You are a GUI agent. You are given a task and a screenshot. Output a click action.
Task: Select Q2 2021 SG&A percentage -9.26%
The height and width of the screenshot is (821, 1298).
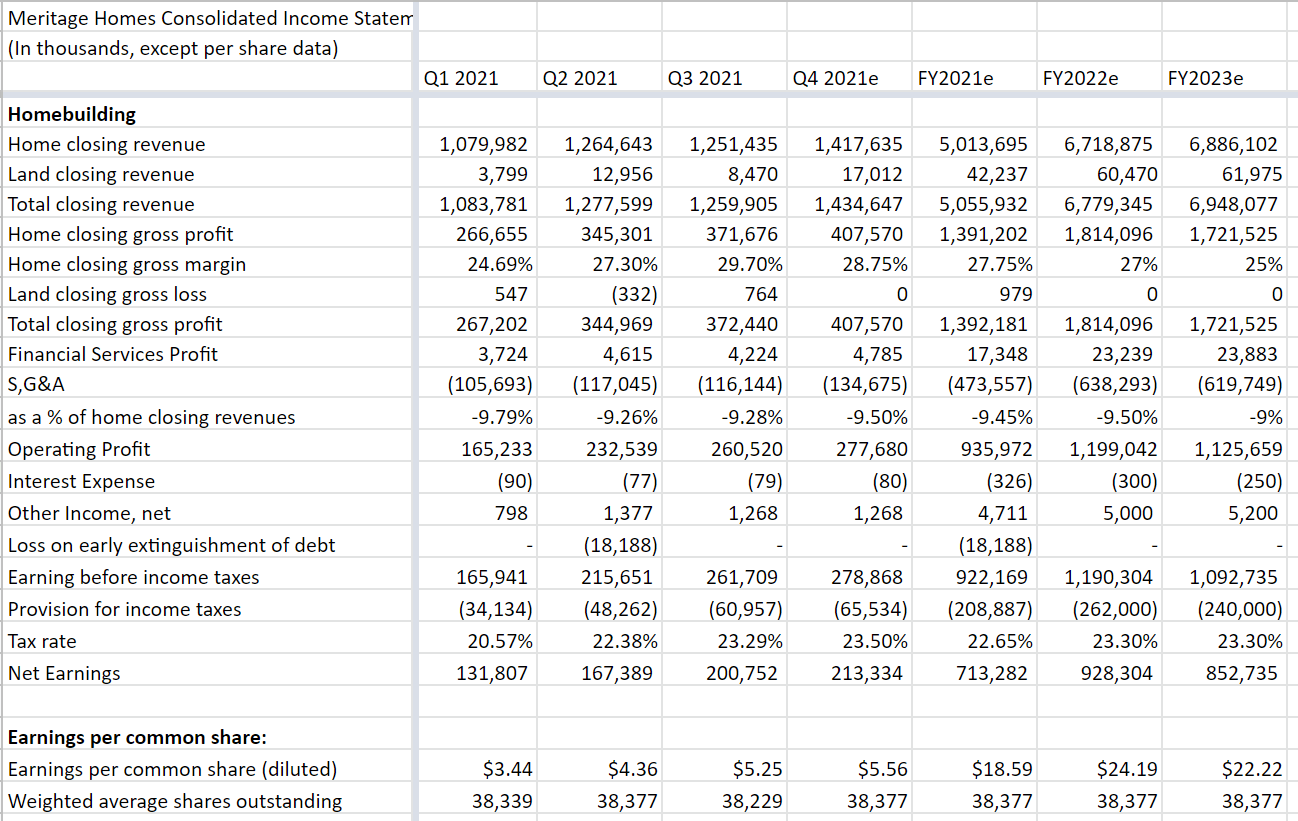click(x=625, y=417)
